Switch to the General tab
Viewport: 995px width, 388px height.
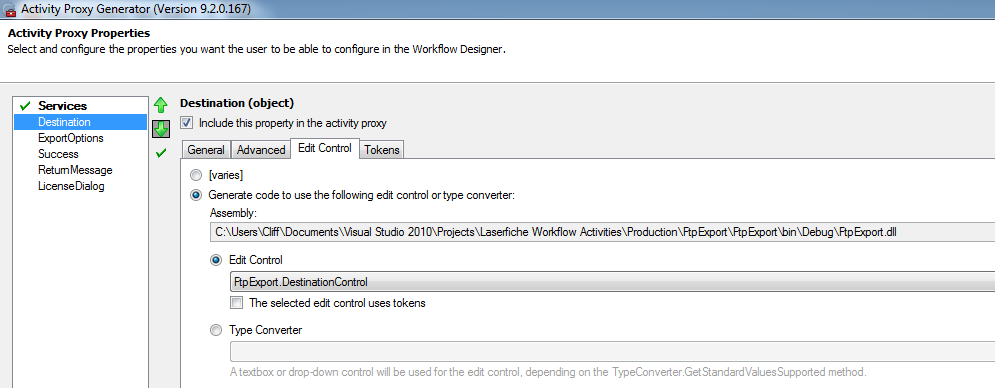pos(206,150)
